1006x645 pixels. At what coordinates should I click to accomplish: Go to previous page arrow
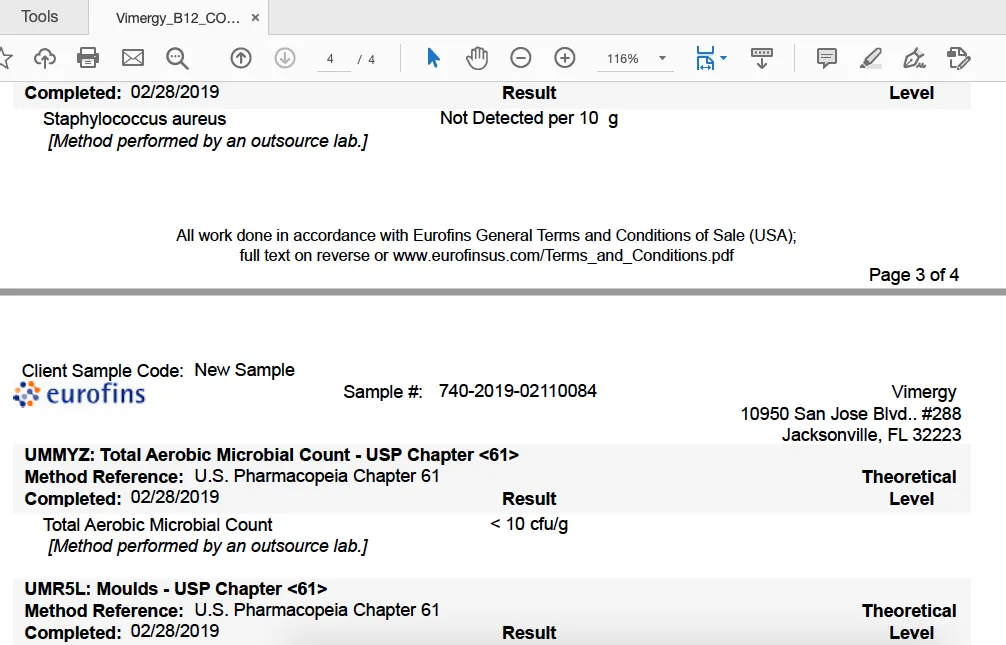[x=241, y=58]
